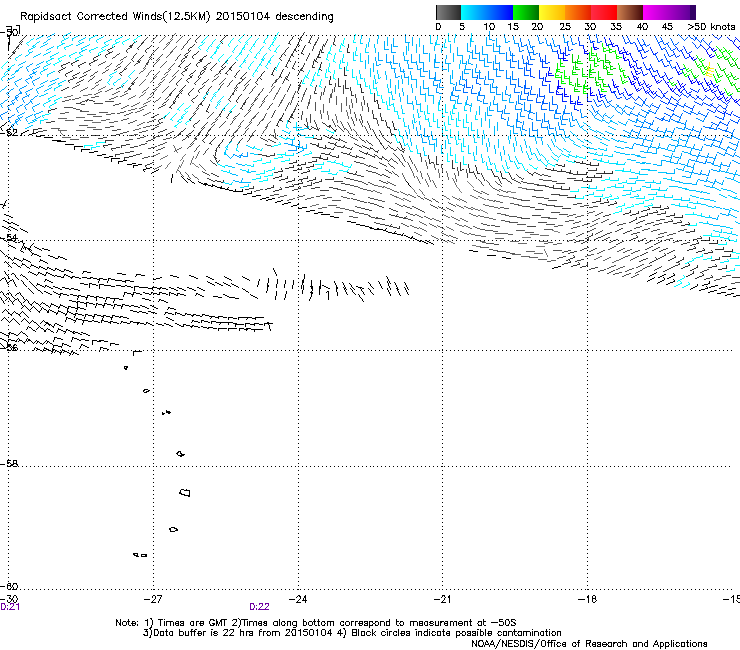Image resolution: width=740 pixels, height=650 pixels.
Task: Click the '-60' latitude axis label
Action: click(9, 587)
